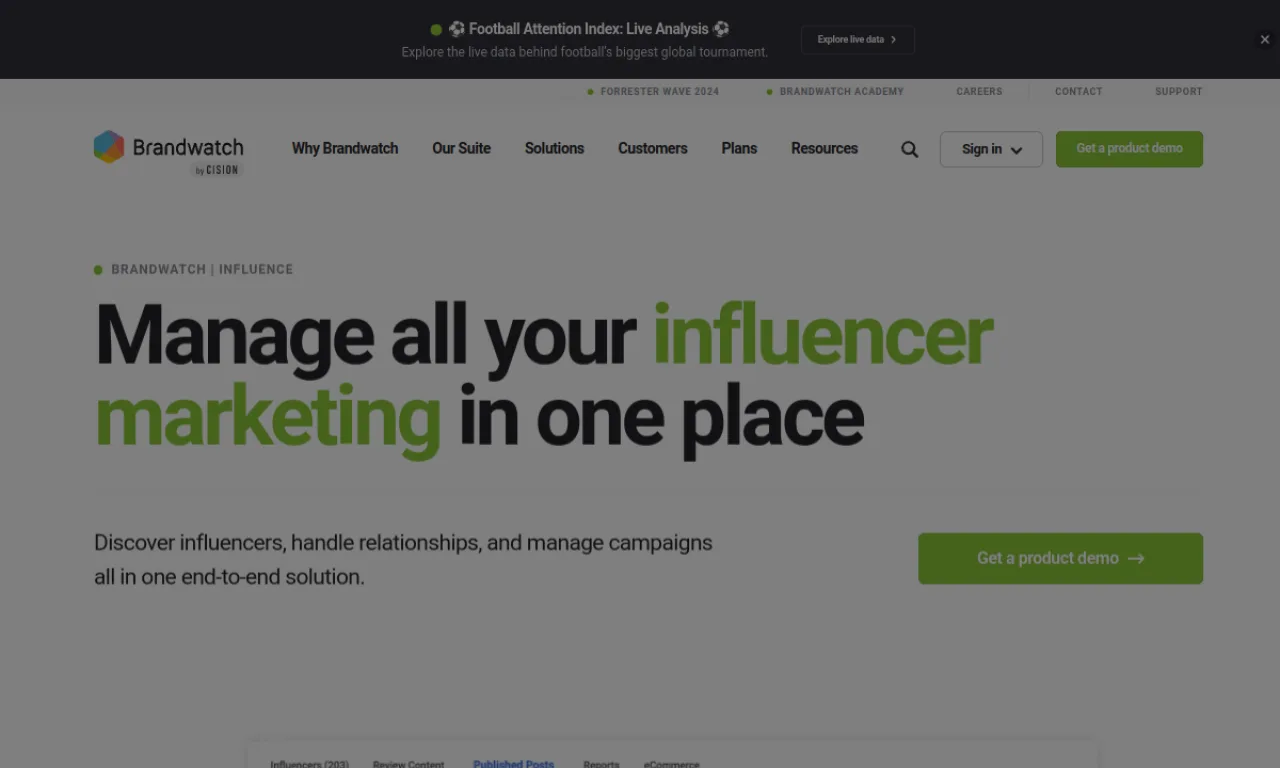This screenshot has width=1280, height=768.
Task: Click the search magnifier icon
Action: pos(909,149)
